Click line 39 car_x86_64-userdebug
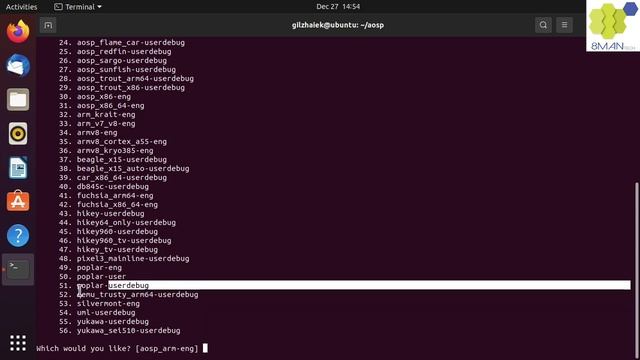 pyautogui.click(x=113, y=177)
